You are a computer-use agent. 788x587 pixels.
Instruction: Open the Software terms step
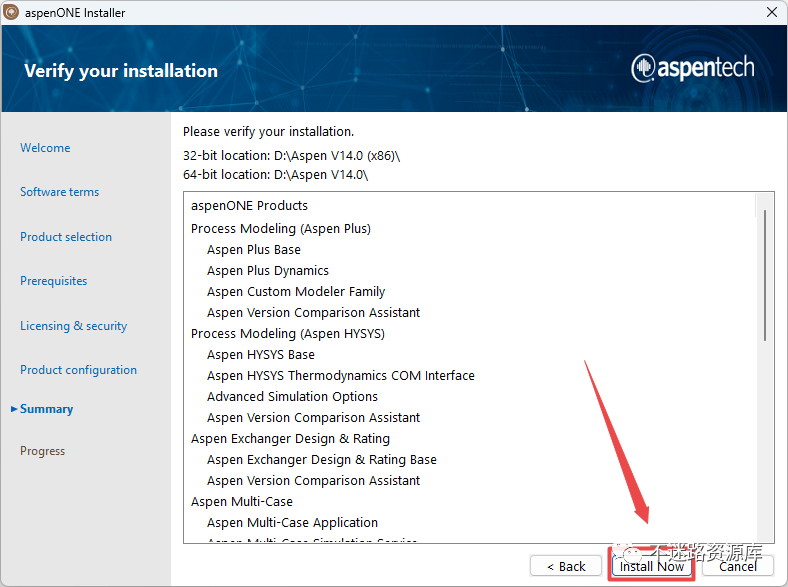59,192
